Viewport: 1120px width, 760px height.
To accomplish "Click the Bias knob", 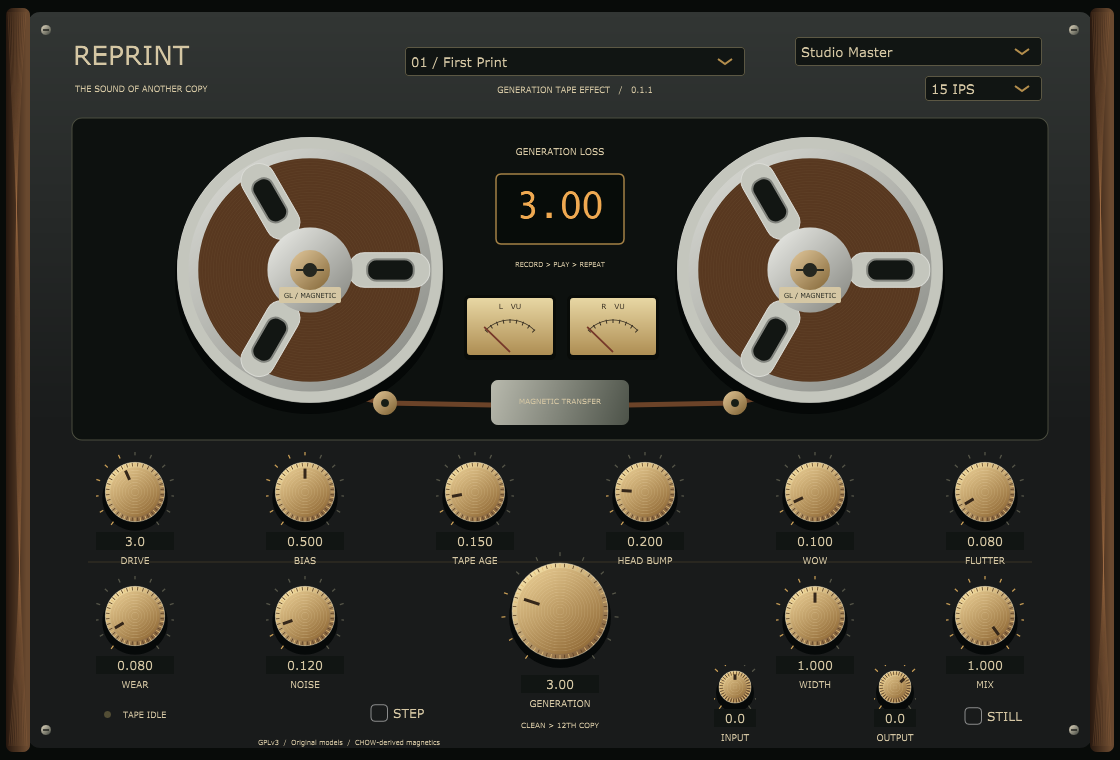I will point(305,492).
